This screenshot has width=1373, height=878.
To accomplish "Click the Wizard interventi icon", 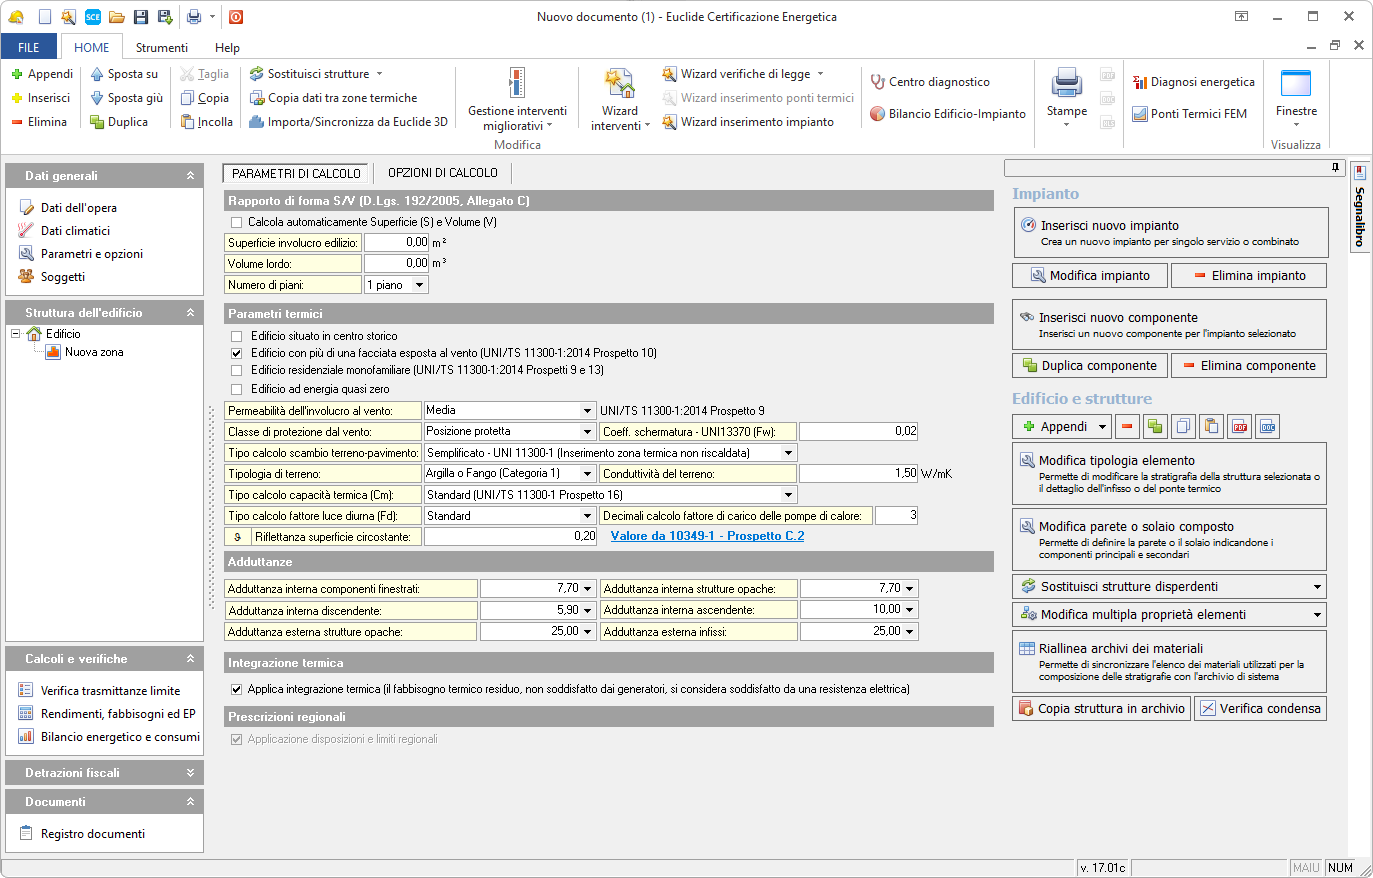I will tap(619, 86).
